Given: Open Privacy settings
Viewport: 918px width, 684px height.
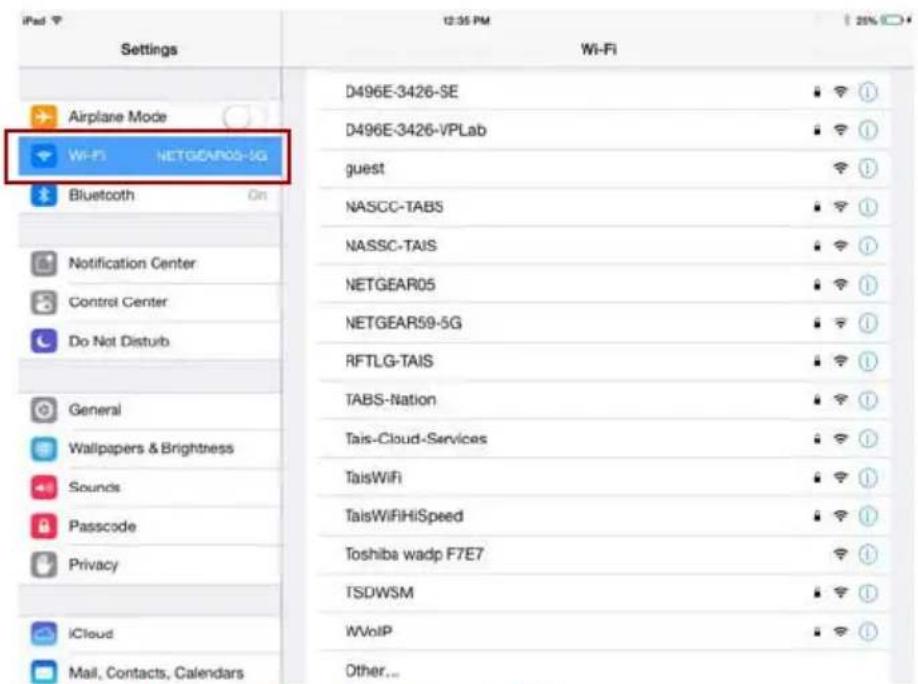Looking at the screenshot, I should pyautogui.click(x=150, y=565).
